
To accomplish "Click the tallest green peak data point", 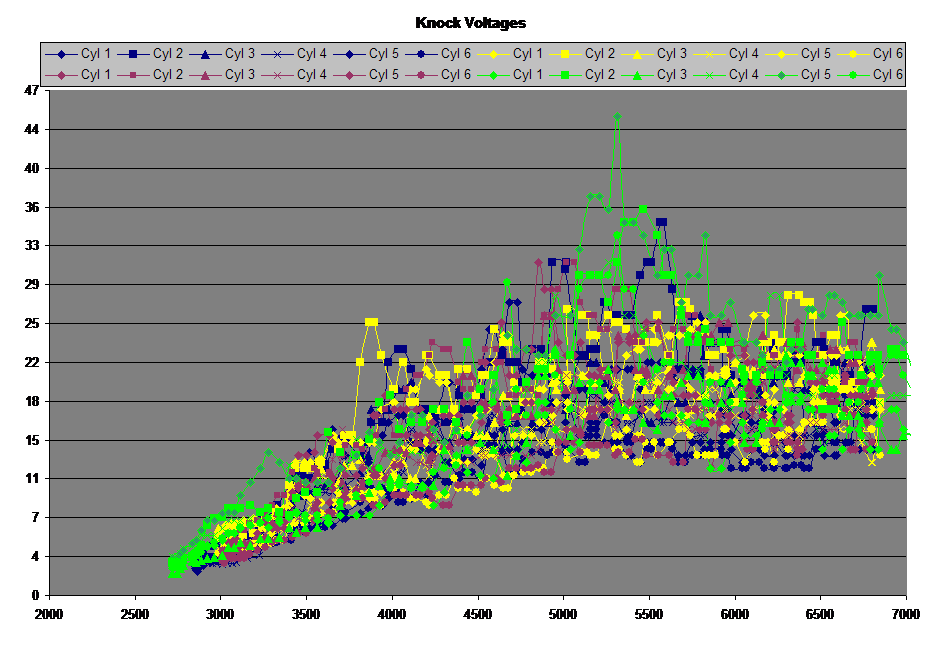I will (x=617, y=117).
